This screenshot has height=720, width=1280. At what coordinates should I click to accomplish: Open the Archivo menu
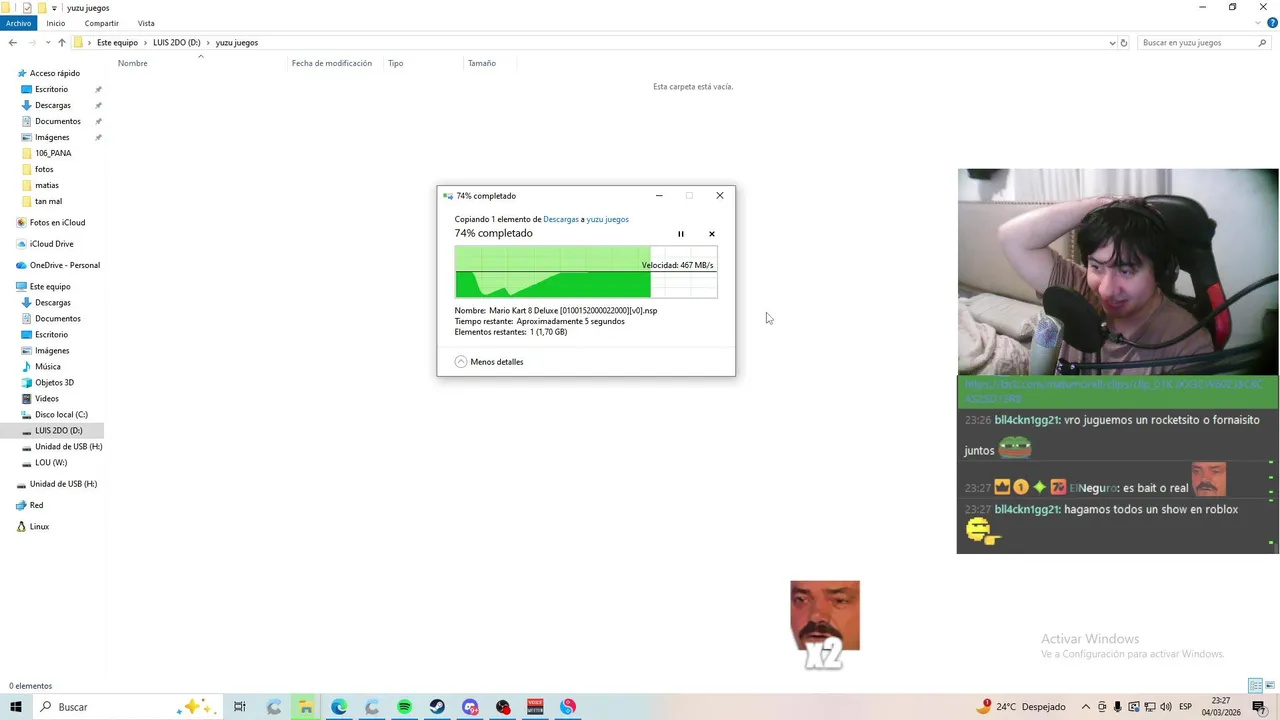click(18, 23)
